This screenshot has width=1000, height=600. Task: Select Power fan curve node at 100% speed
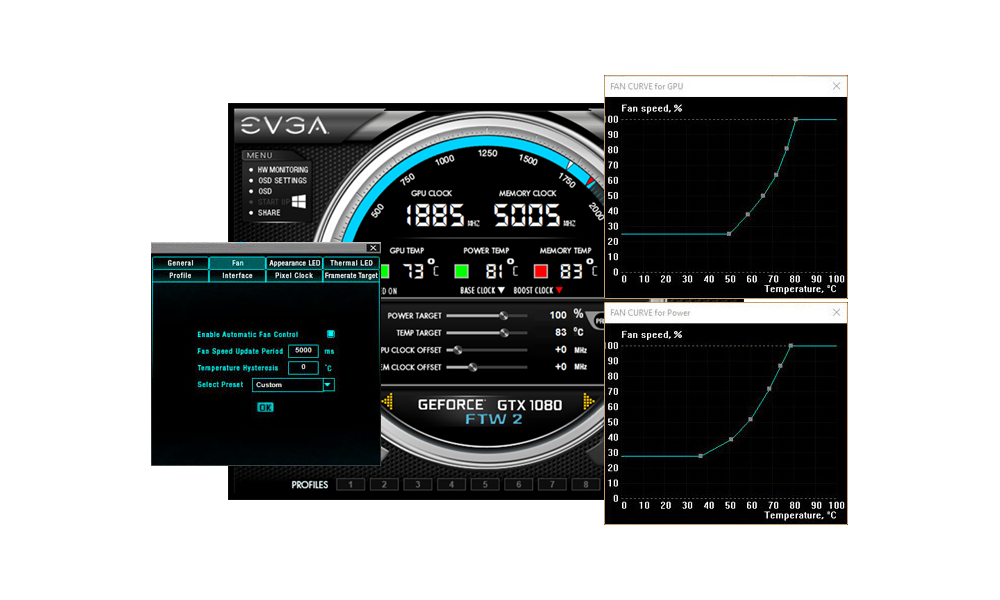[x=791, y=346]
